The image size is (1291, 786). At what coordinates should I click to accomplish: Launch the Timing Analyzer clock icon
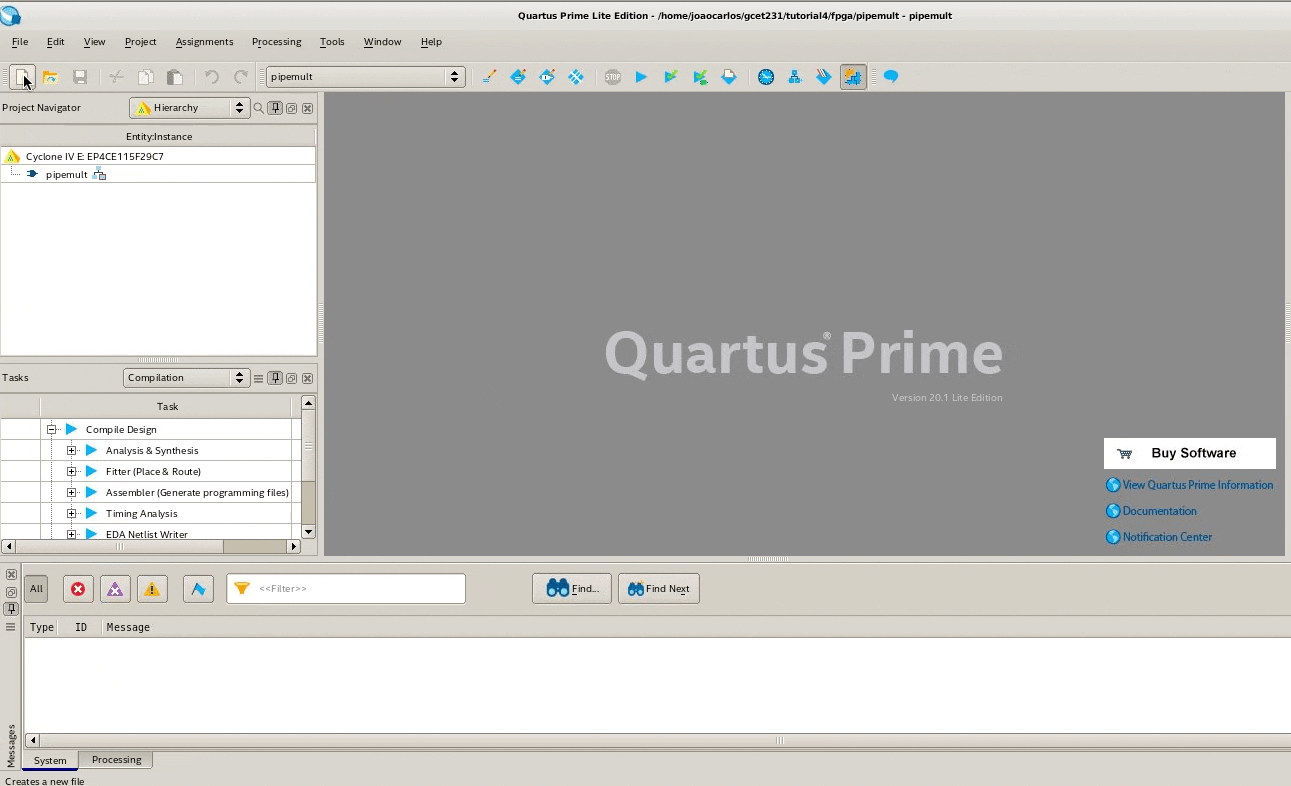tap(766, 77)
